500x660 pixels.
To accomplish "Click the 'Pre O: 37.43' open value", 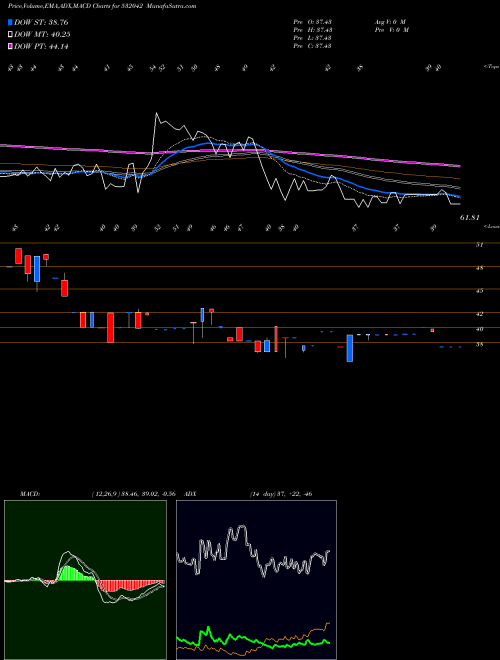I will (313, 22).
